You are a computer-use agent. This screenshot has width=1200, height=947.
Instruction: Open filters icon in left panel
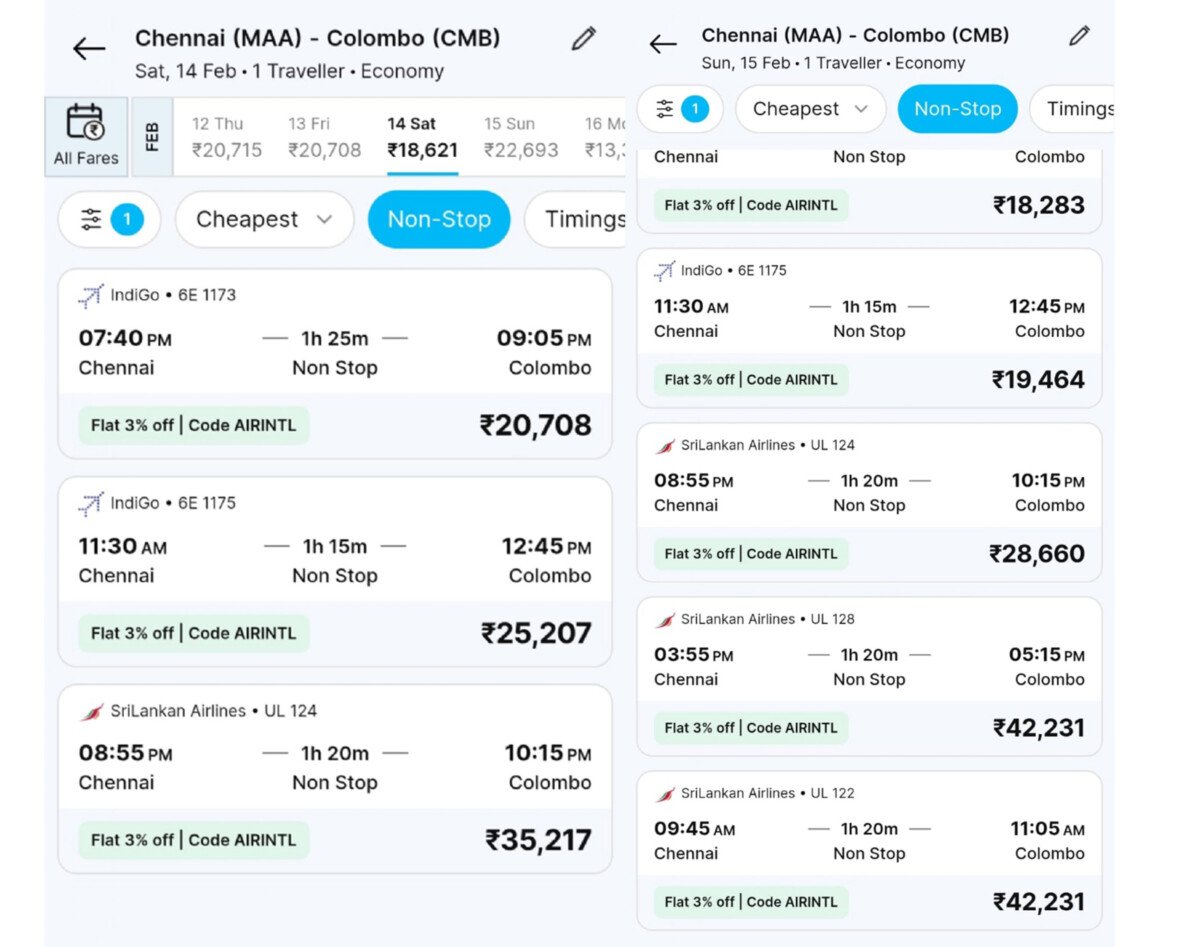point(109,219)
